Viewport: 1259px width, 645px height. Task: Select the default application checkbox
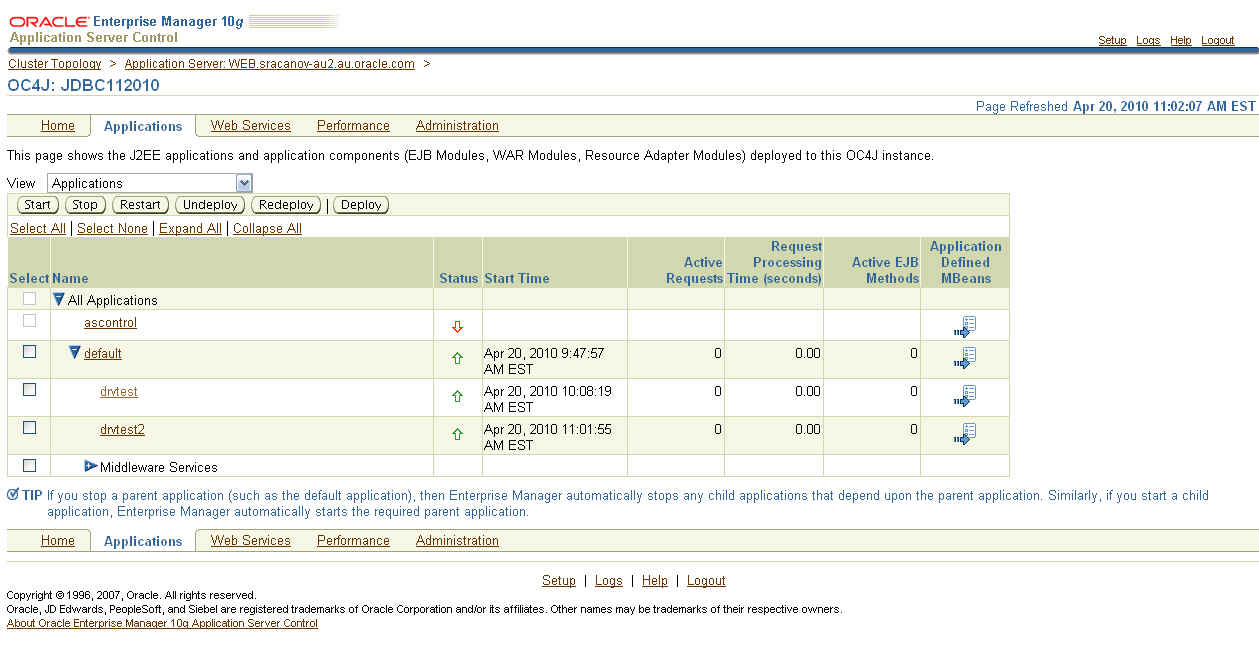[x=29, y=351]
